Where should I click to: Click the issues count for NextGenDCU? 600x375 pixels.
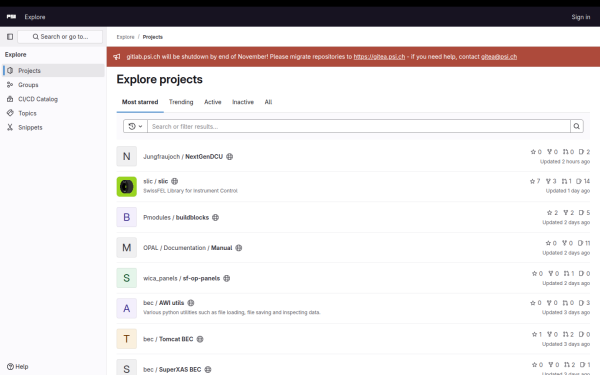coord(584,152)
